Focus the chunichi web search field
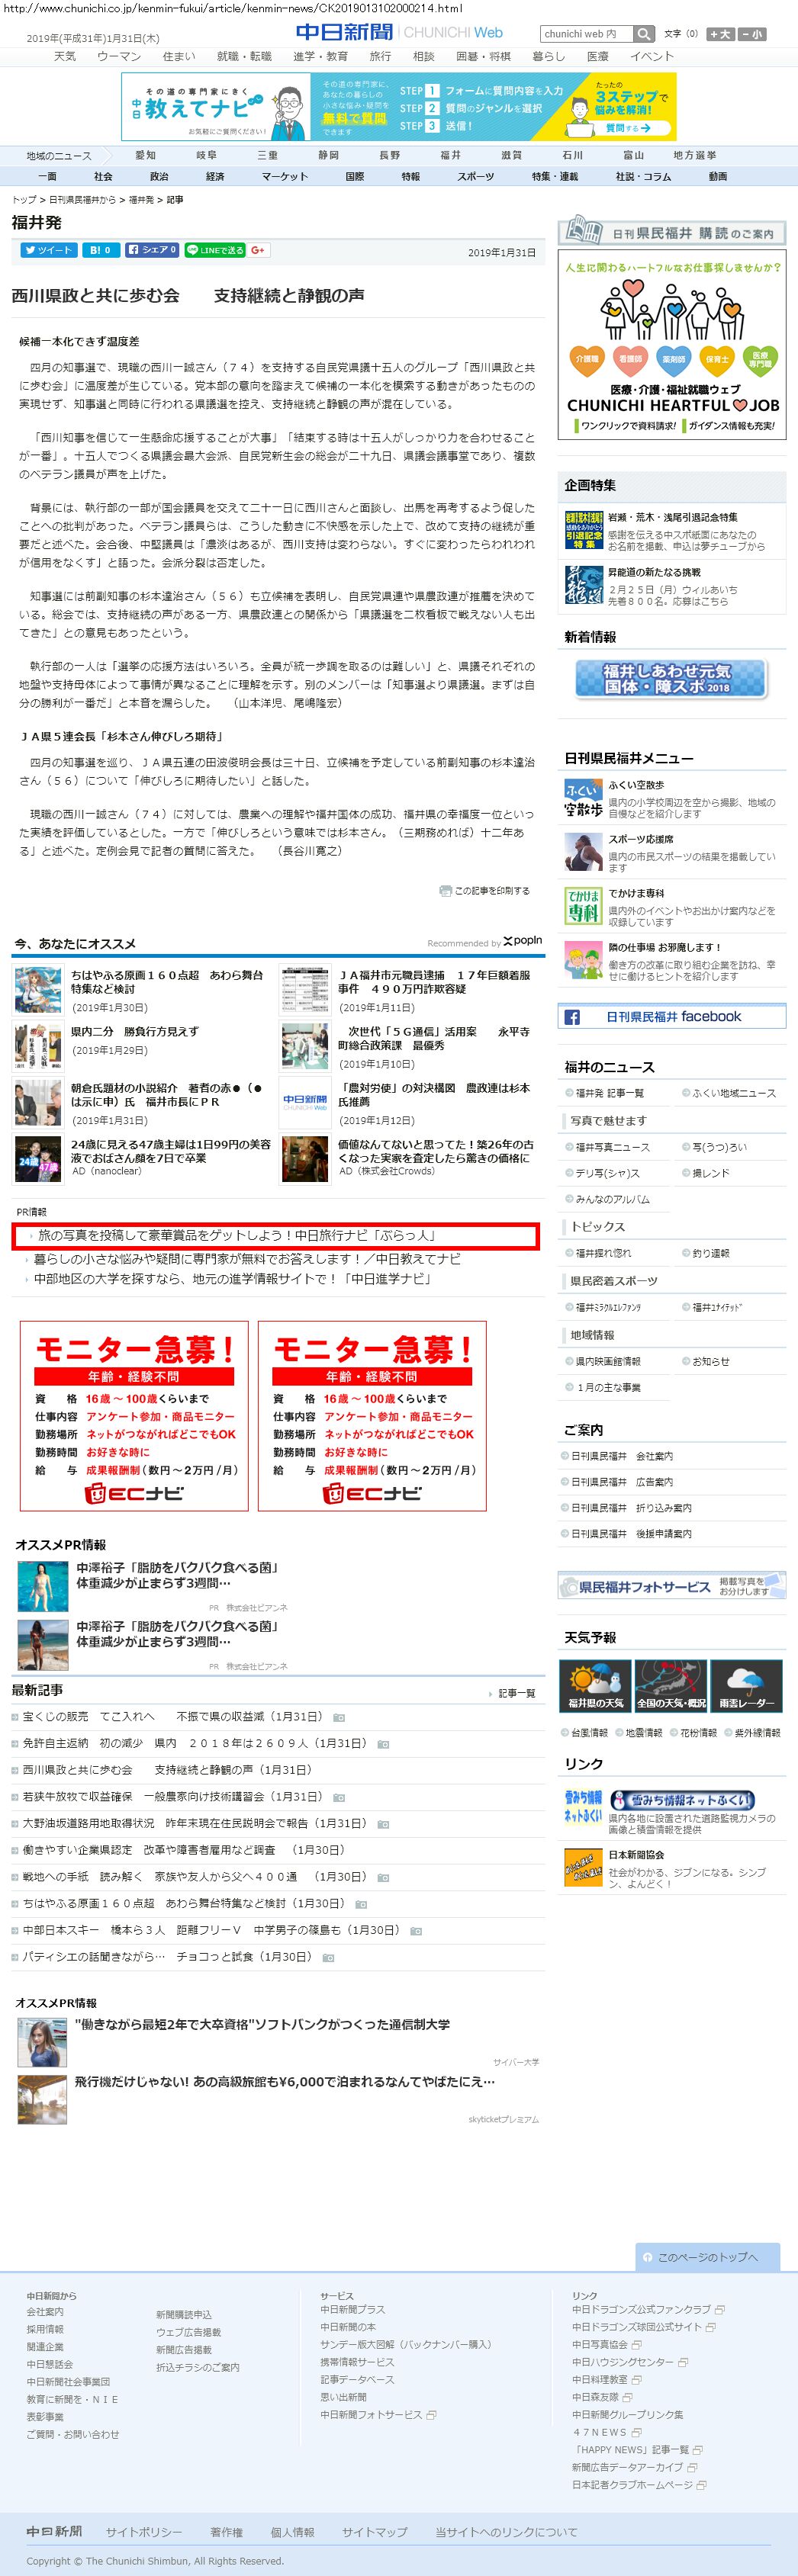This screenshot has width=798, height=2576. 587,34
